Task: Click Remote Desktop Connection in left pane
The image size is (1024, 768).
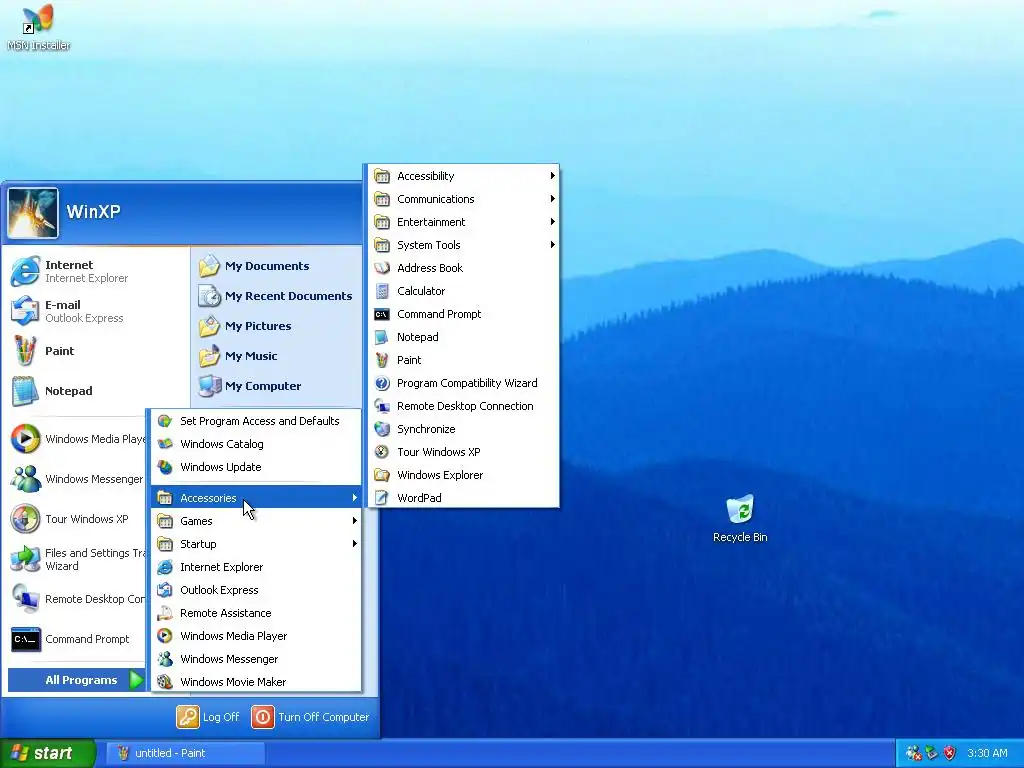Action: pos(76,599)
